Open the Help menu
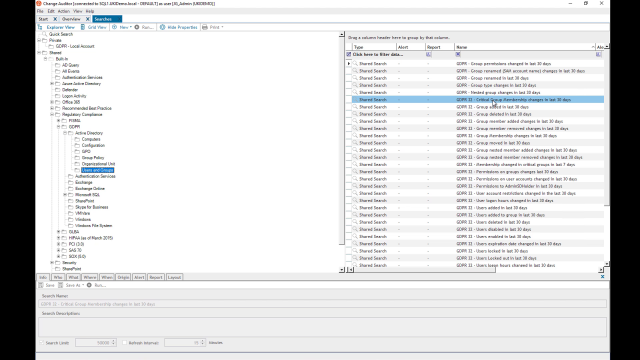 coord(90,11)
